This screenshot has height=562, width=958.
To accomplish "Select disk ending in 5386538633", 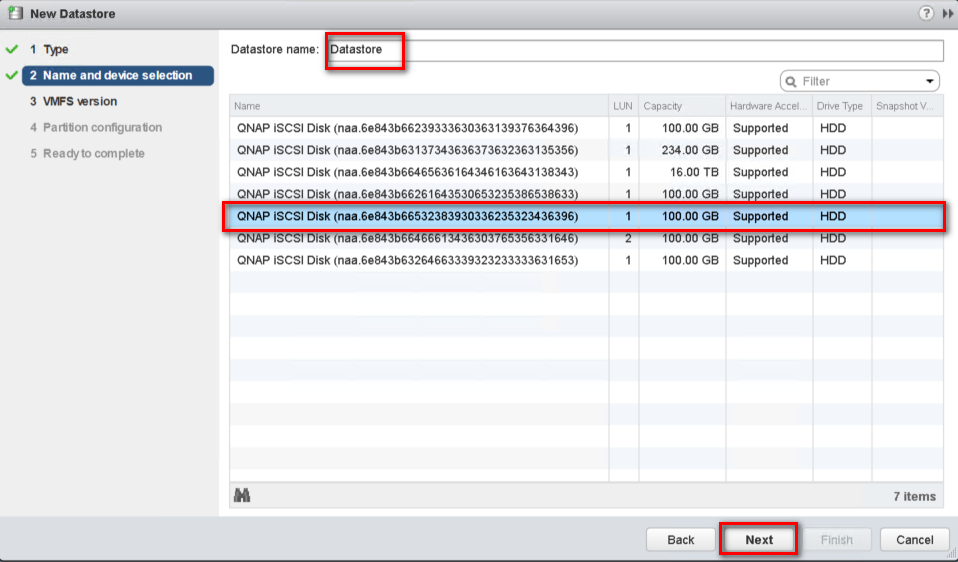I will 586,194.
